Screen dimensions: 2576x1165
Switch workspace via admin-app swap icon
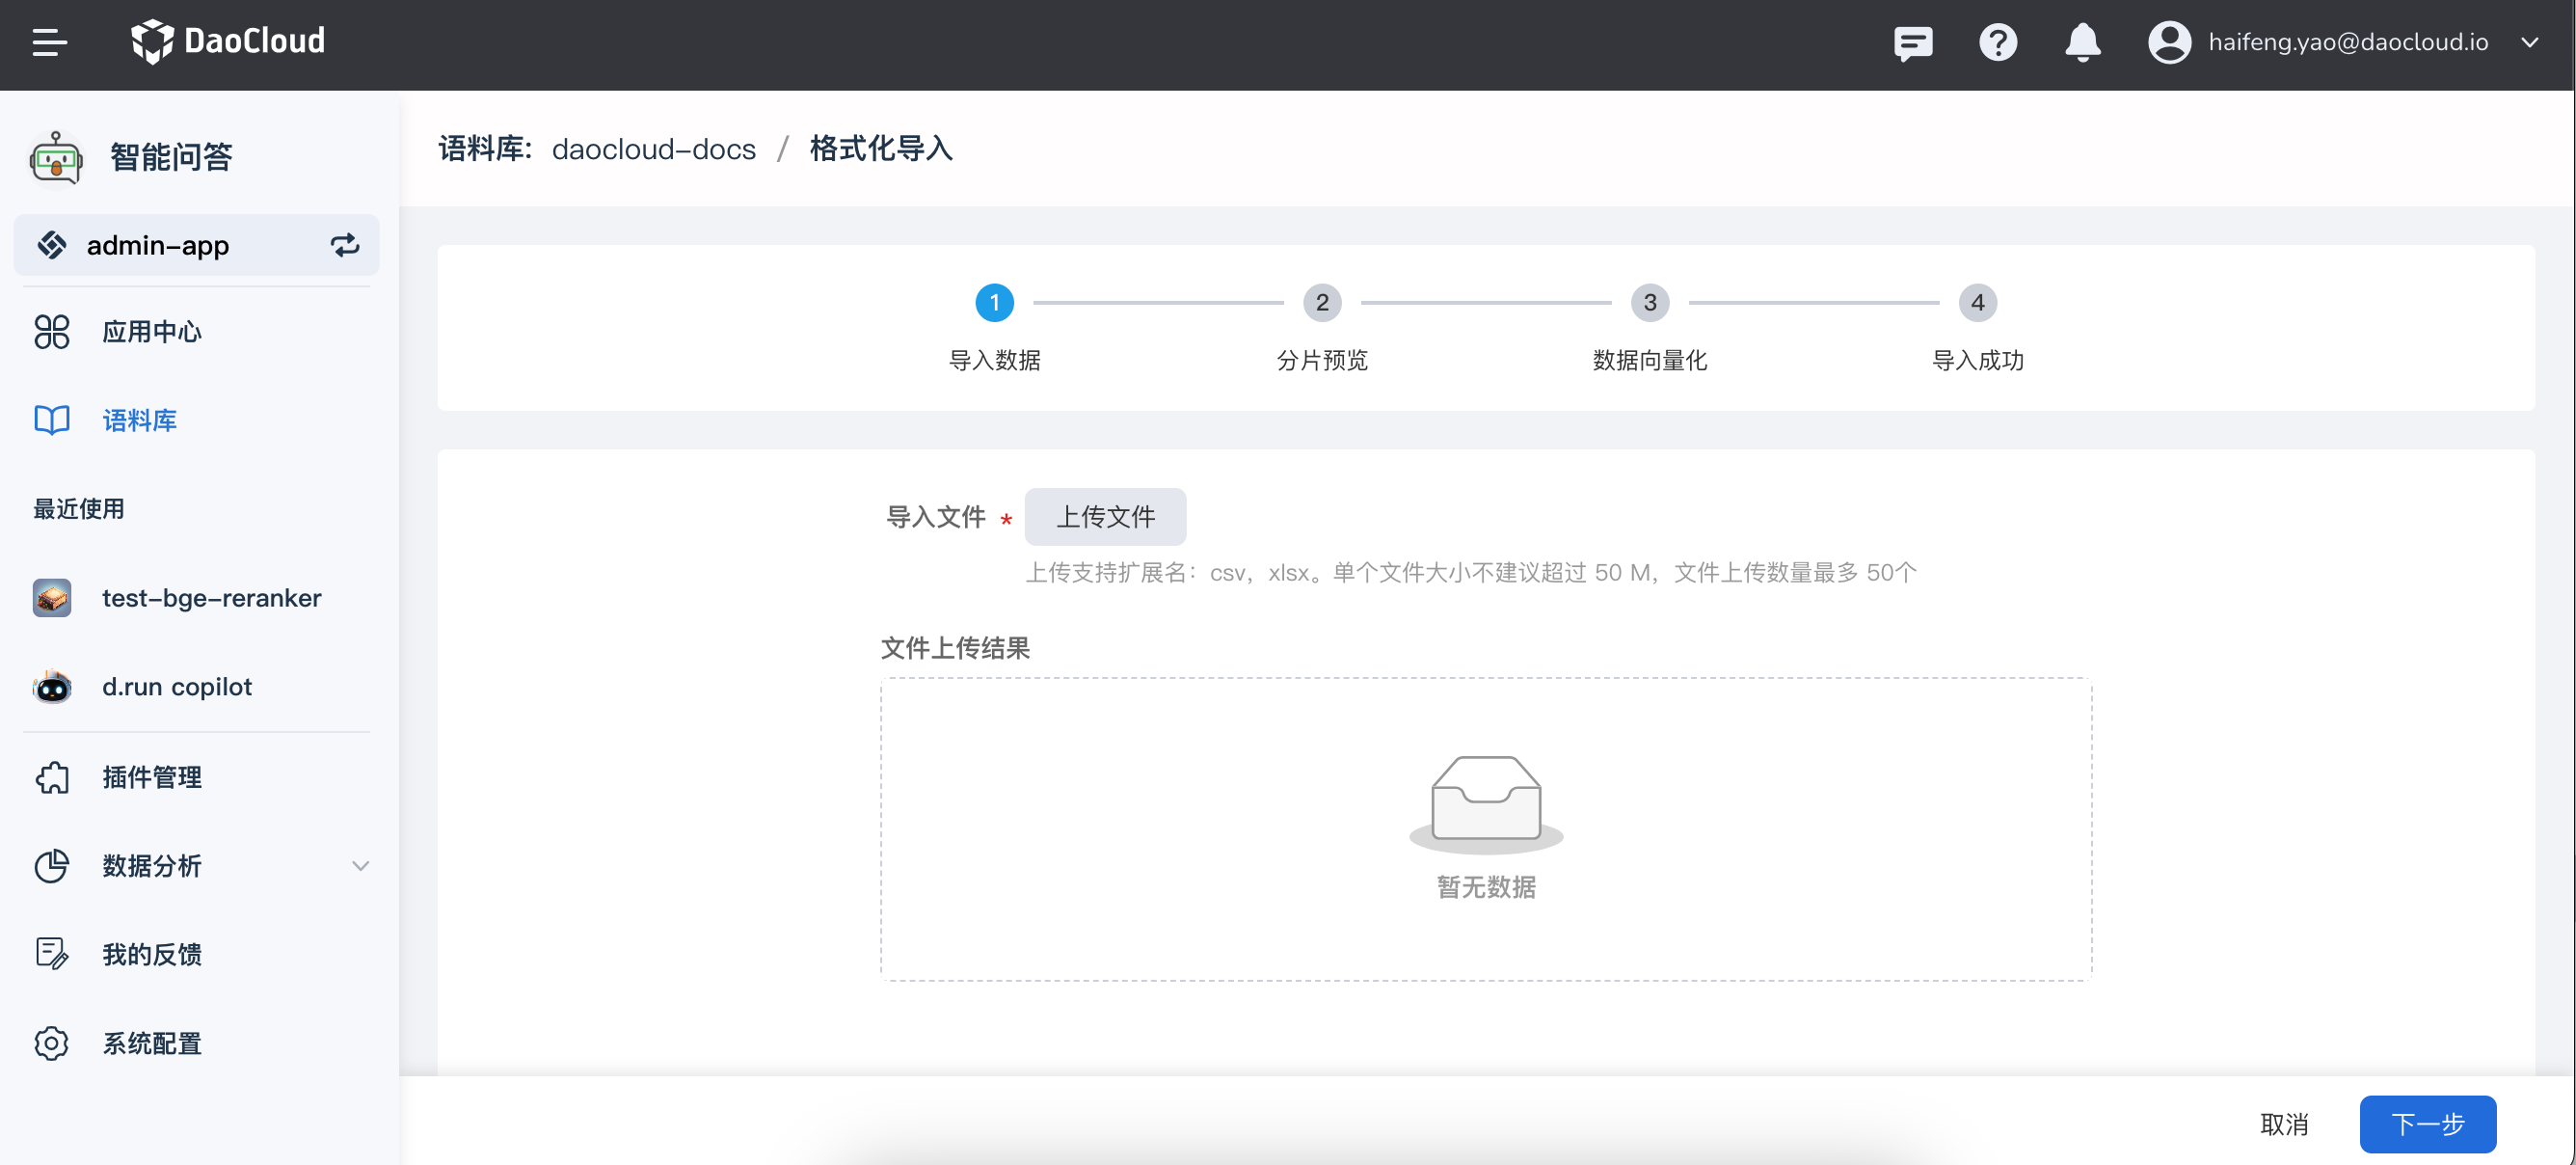pyautogui.click(x=345, y=245)
